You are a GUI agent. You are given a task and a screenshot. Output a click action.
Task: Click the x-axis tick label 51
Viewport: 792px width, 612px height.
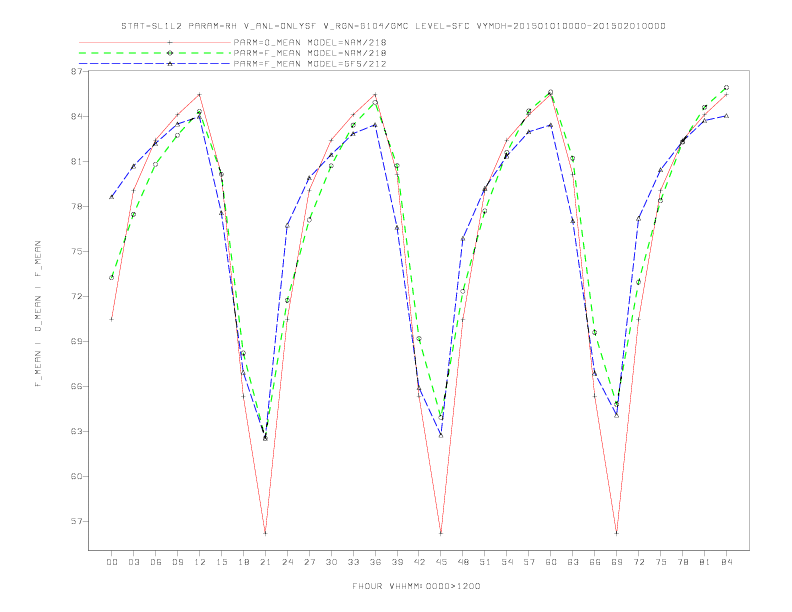tap(485, 562)
